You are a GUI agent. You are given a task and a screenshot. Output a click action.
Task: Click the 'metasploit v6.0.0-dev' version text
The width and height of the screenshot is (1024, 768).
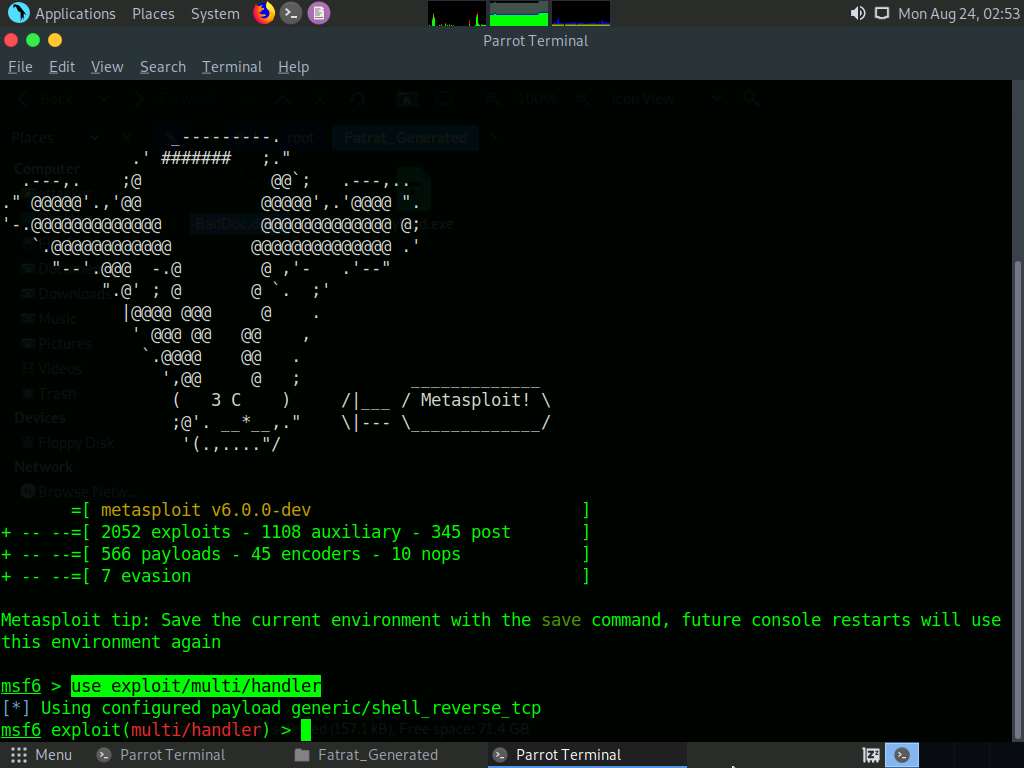pos(206,510)
